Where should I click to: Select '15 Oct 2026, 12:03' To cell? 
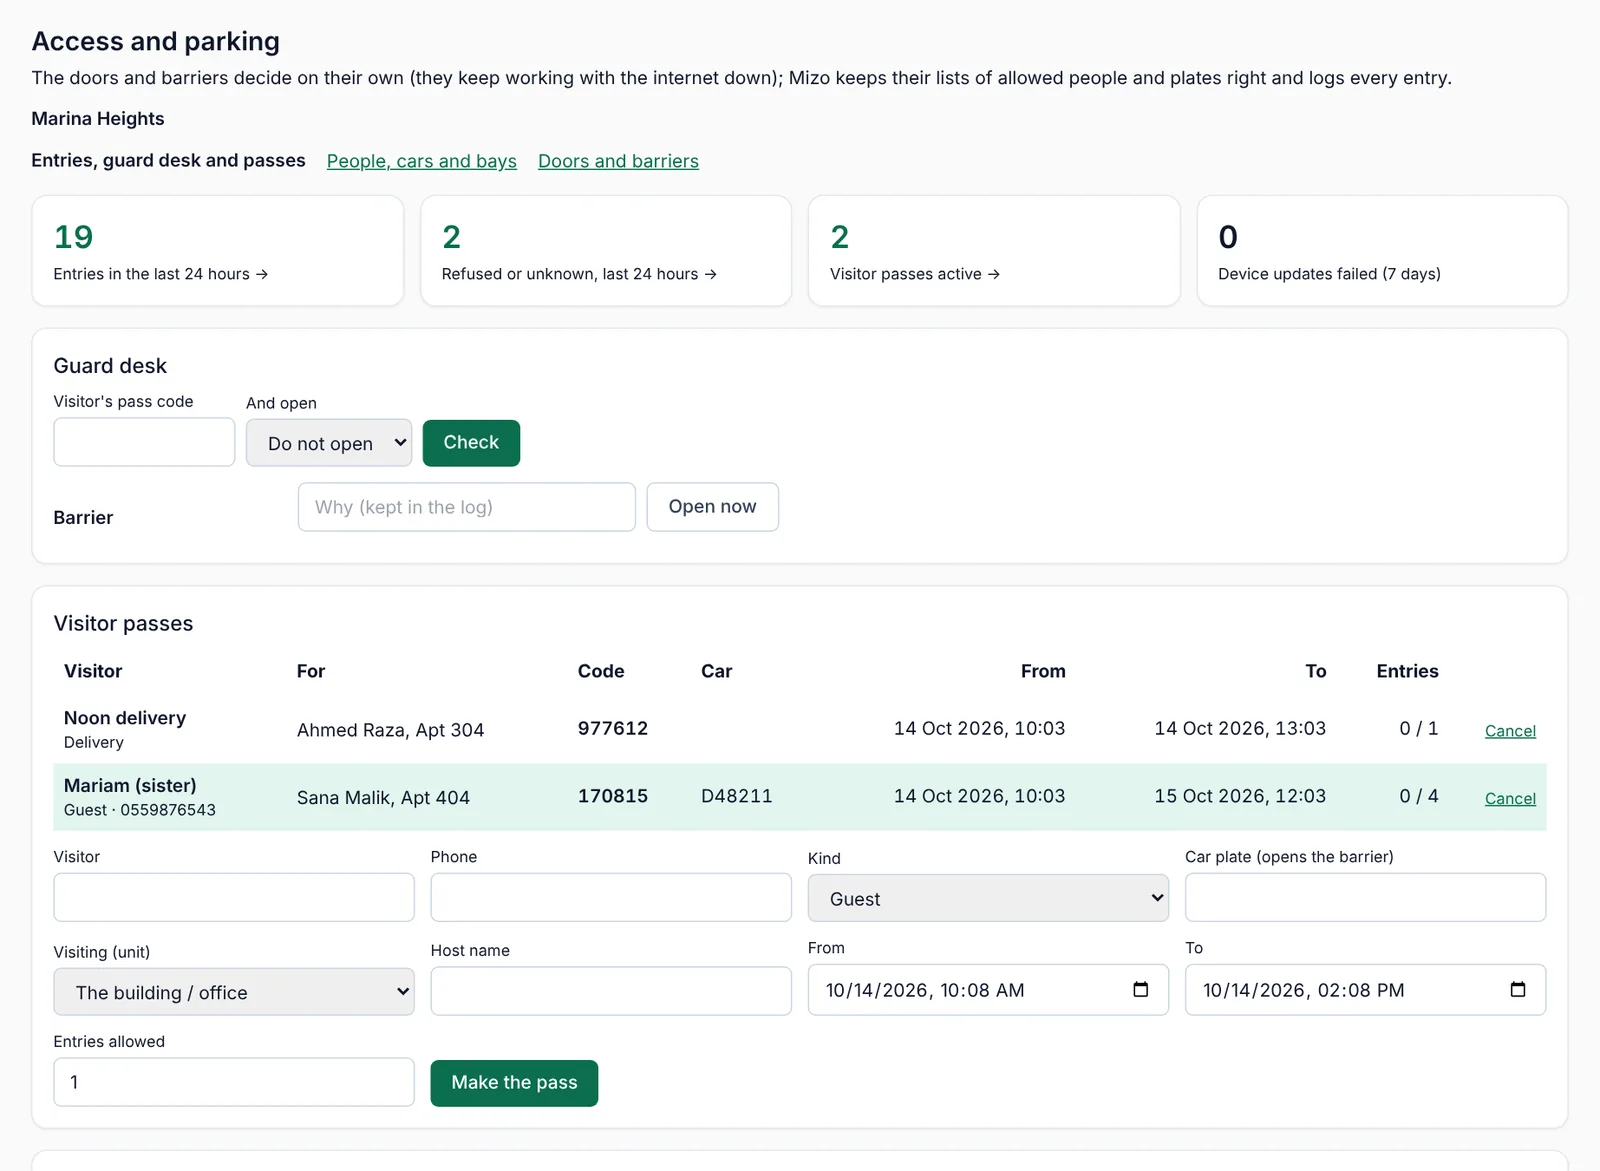pyautogui.click(x=1240, y=797)
